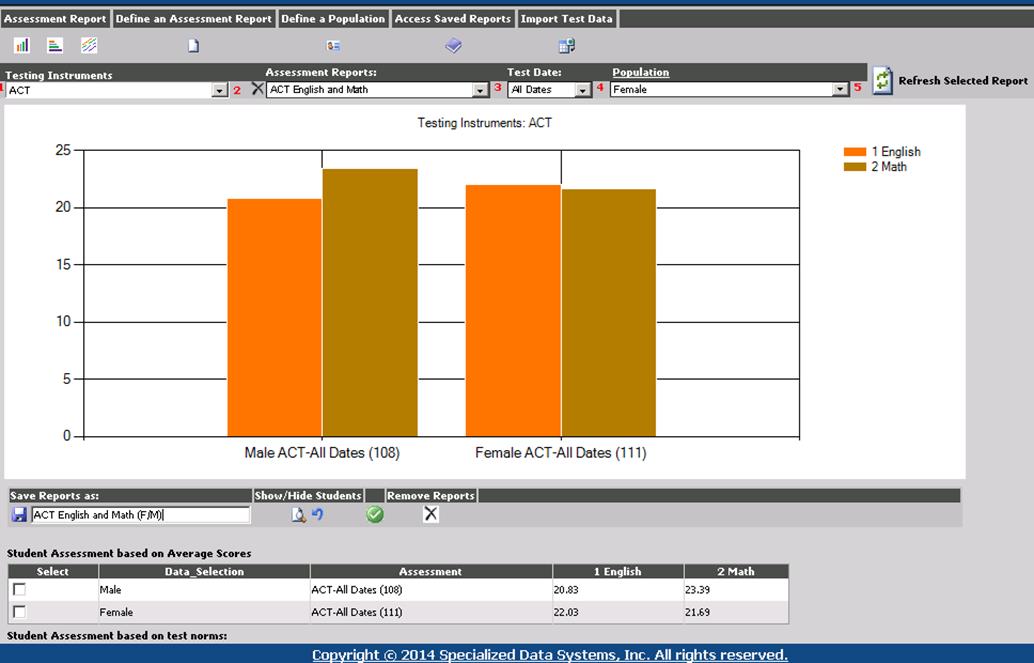Screen dimensions: 1034x663
Task: Switch to Define a Population tab
Action: (x=332, y=19)
